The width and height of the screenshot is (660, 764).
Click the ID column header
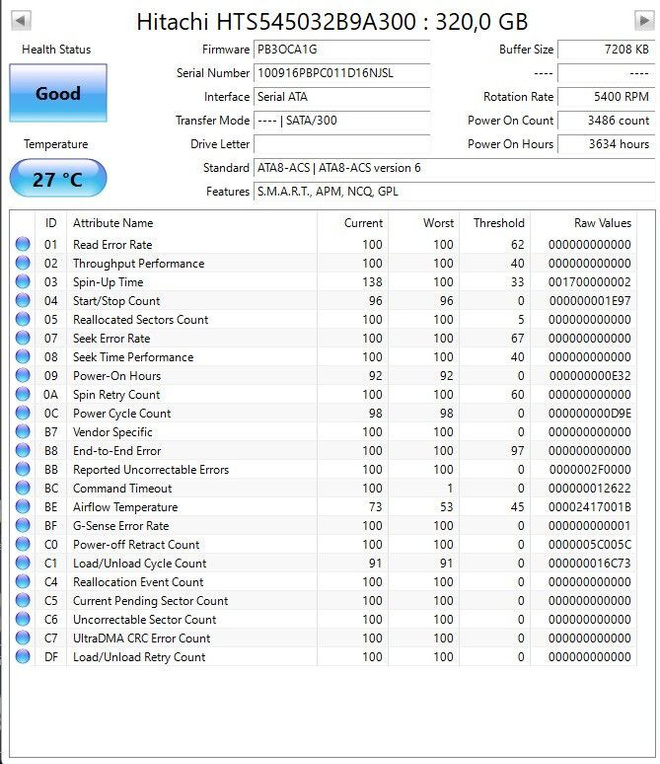pos(51,223)
